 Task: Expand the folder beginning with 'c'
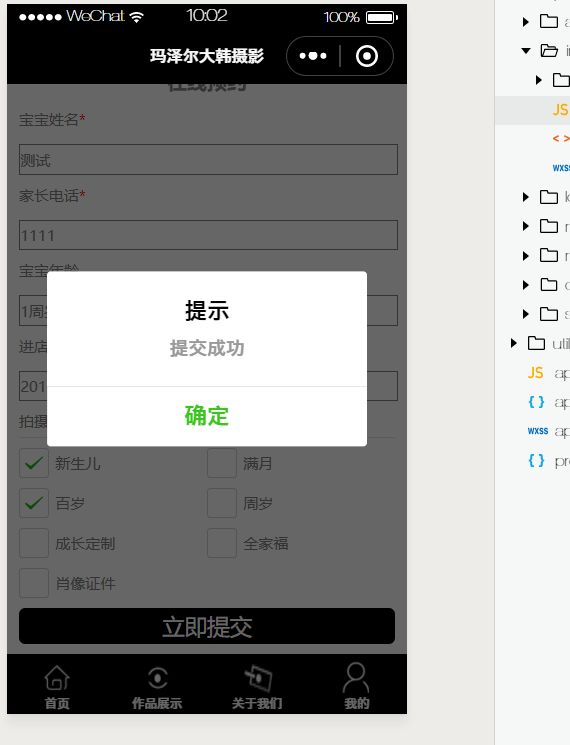tap(525, 285)
